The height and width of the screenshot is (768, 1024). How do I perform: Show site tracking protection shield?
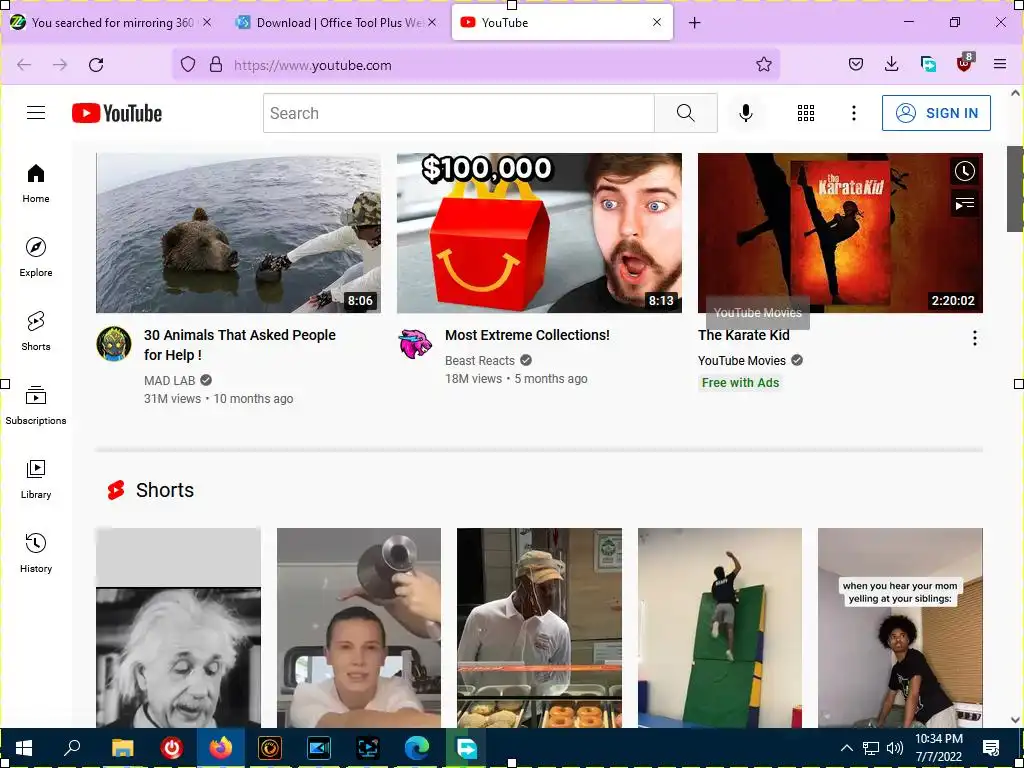pos(188,65)
